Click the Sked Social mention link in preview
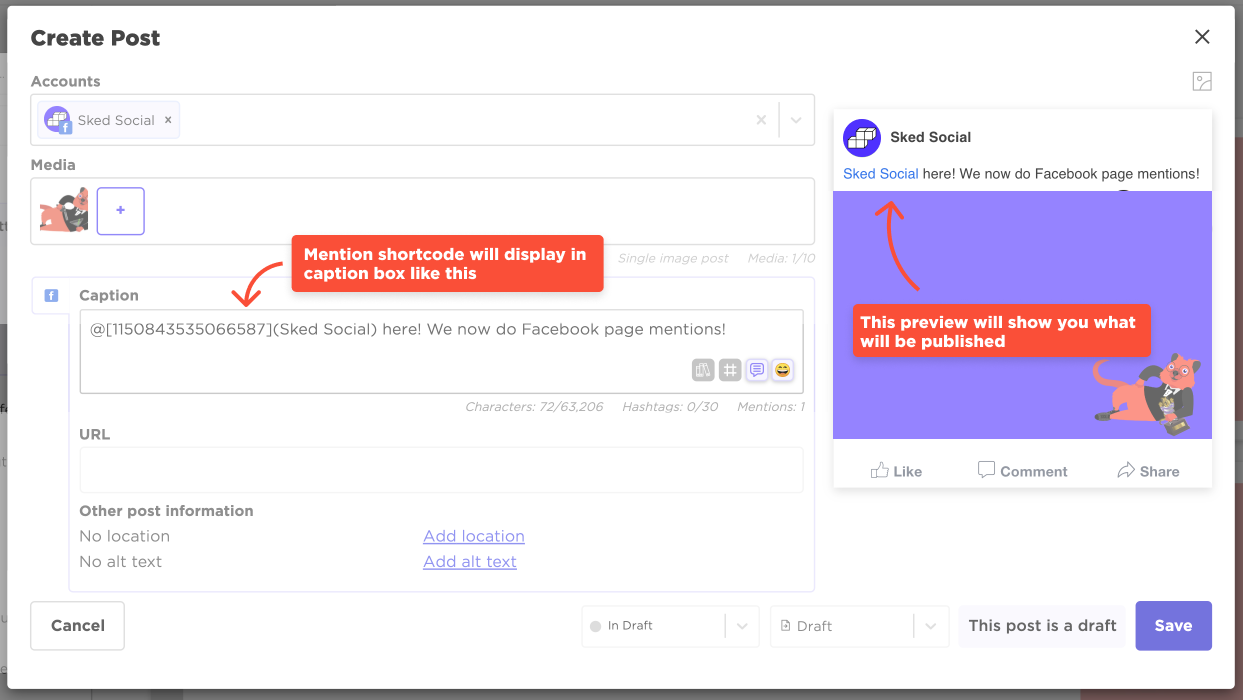This screenshot has height=700, width=1243. (881, 174)
